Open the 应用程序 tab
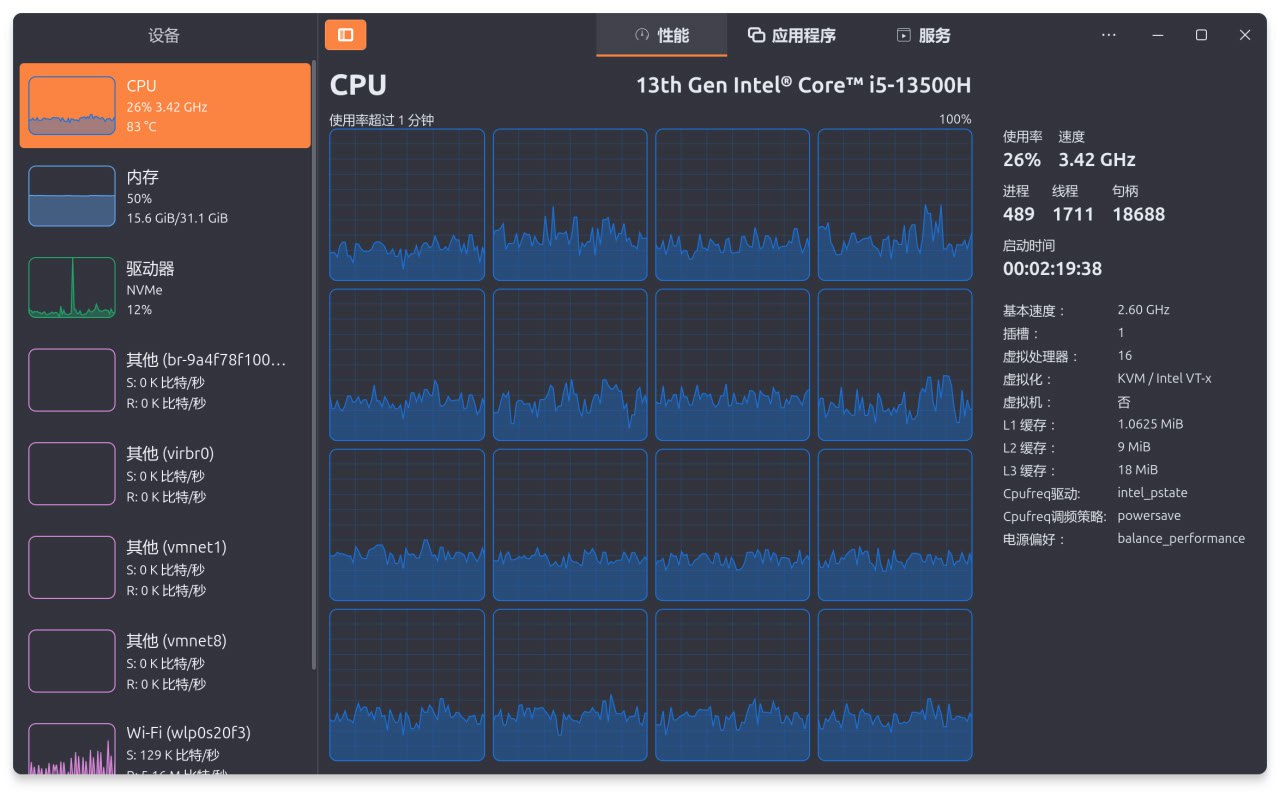1280x795 pixels. [792, 36]
